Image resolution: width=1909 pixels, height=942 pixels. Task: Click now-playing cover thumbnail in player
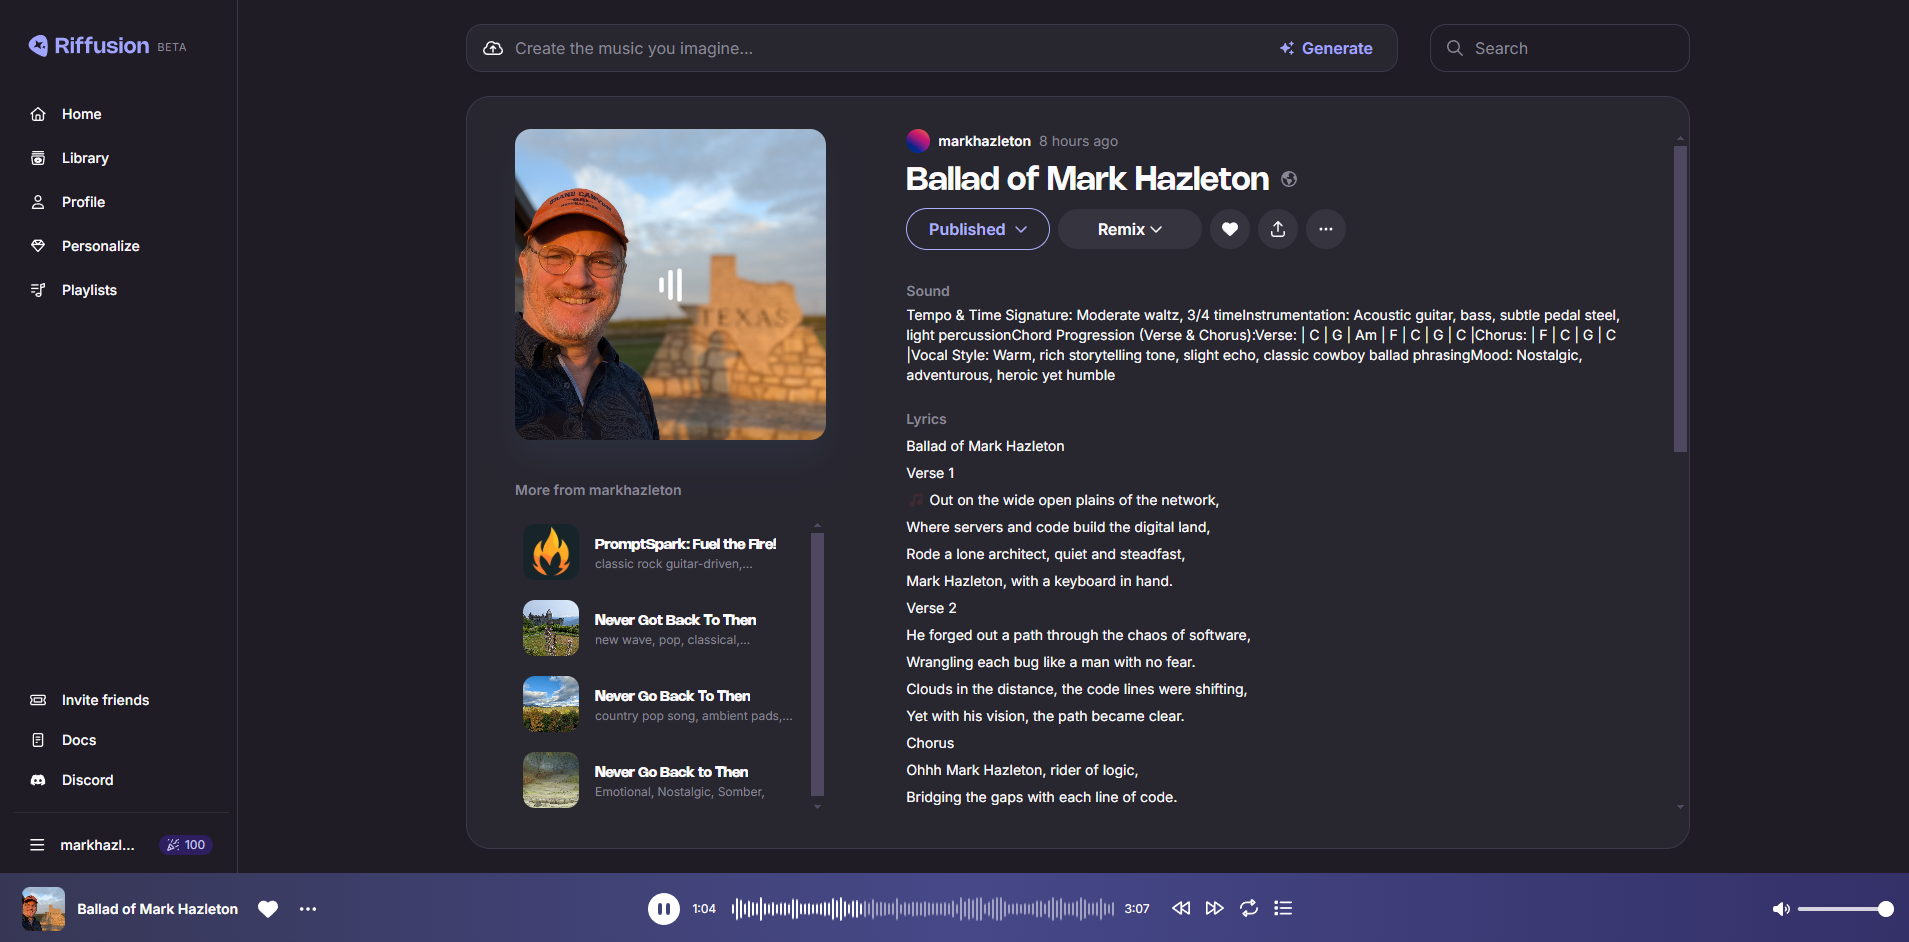coord(43,908)
